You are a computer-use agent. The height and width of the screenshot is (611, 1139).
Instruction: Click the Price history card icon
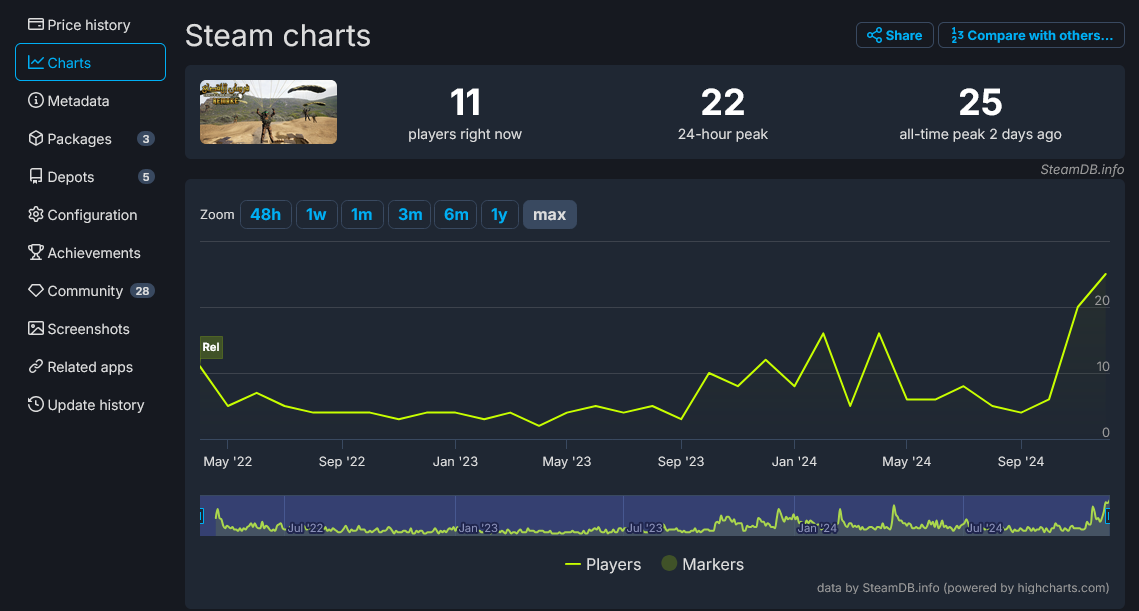(36, 24)
